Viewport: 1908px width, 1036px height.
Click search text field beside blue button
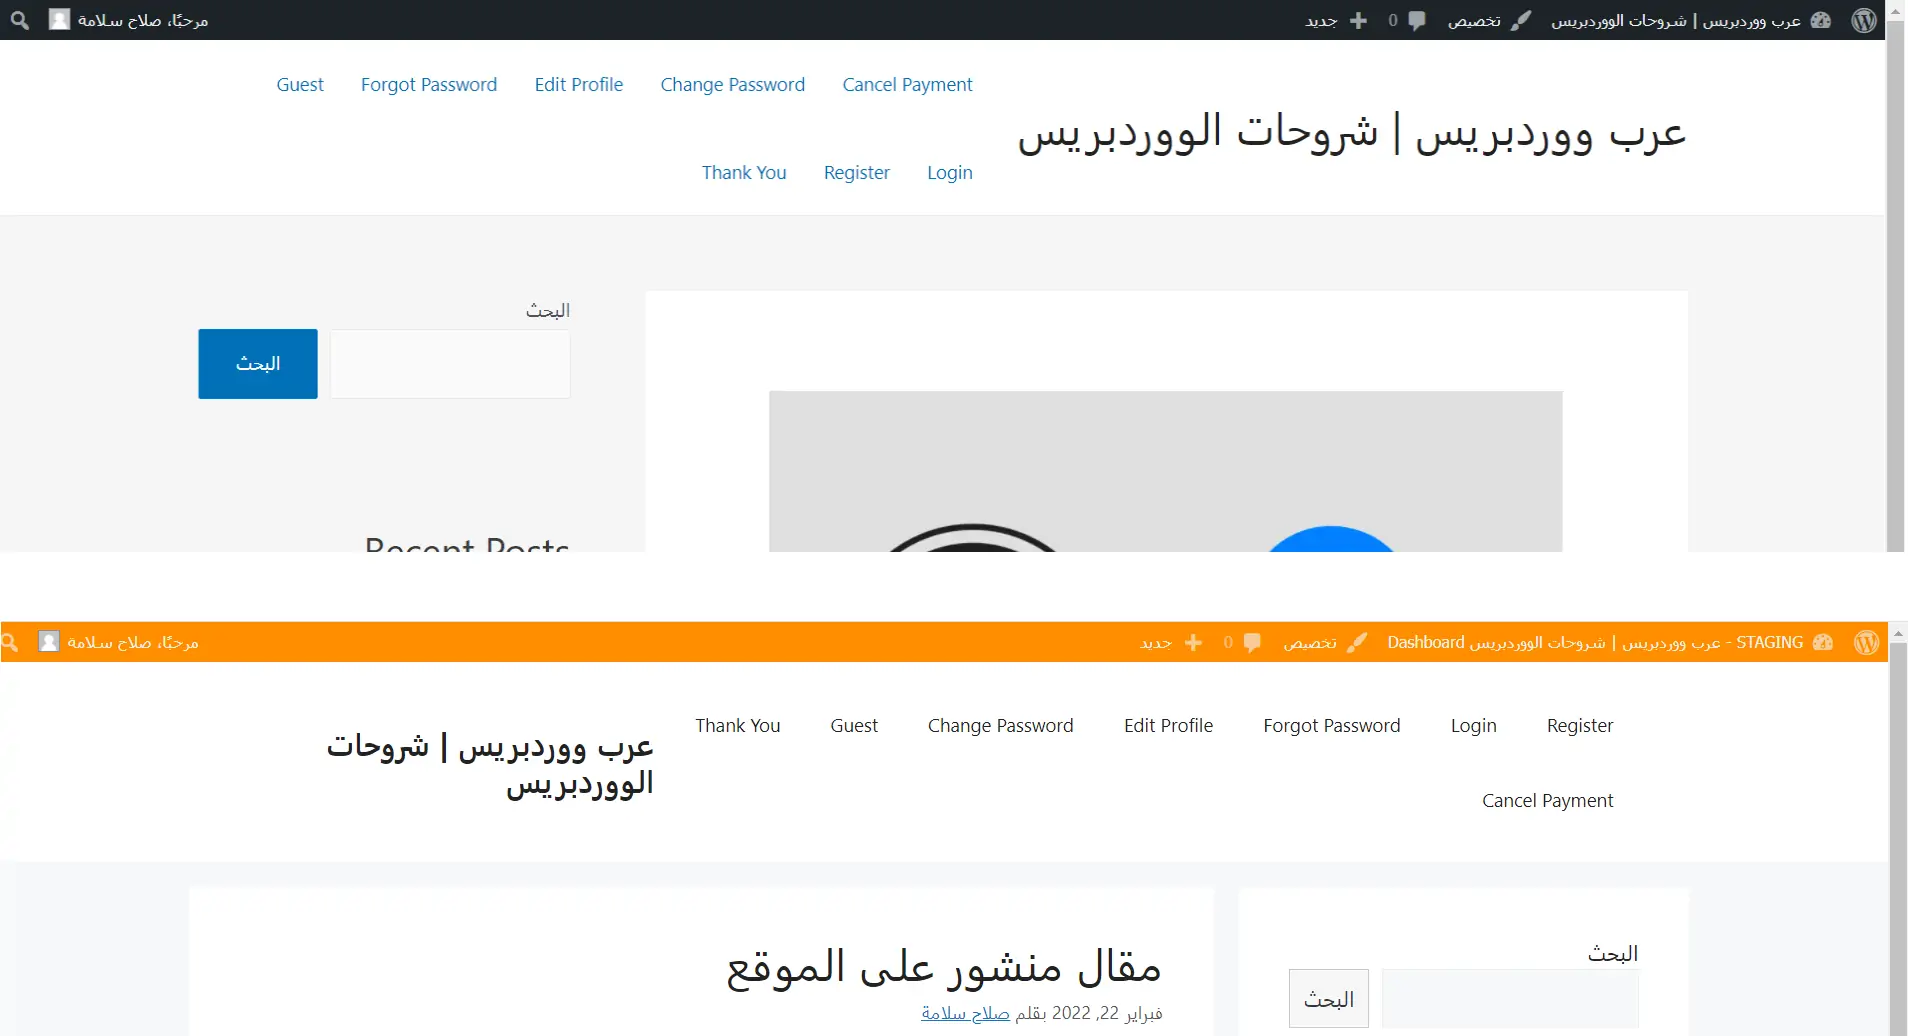coord(450,364)
